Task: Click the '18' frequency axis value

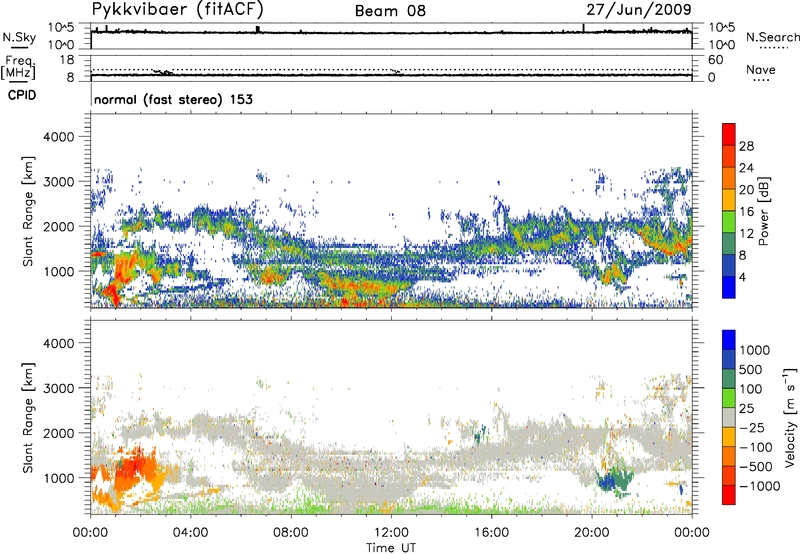Action: (67, 60)
